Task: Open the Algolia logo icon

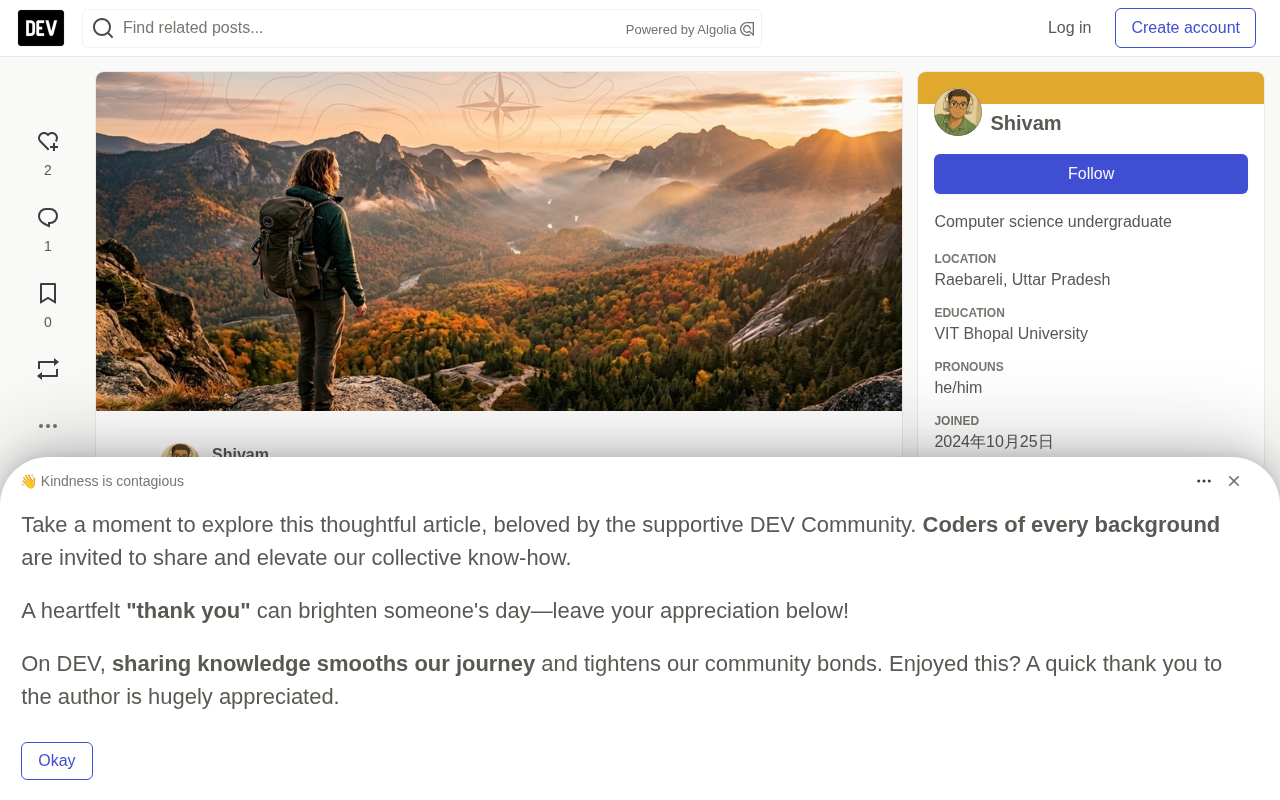Action: [x=747, y=30]
